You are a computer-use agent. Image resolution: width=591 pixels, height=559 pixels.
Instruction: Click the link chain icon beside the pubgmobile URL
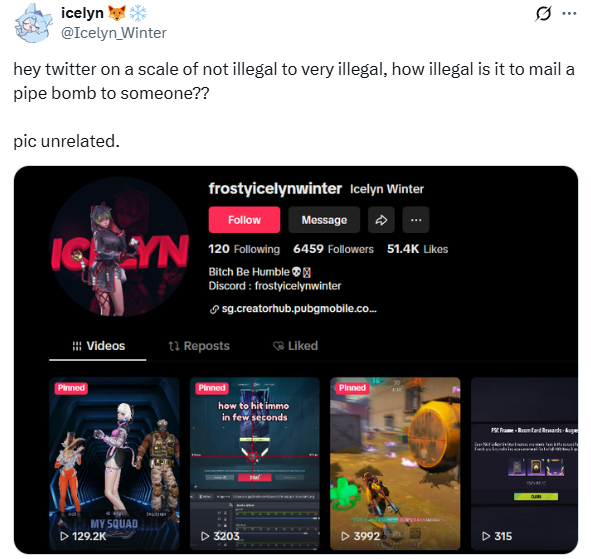pyautogui.click(x=214, y=309)
